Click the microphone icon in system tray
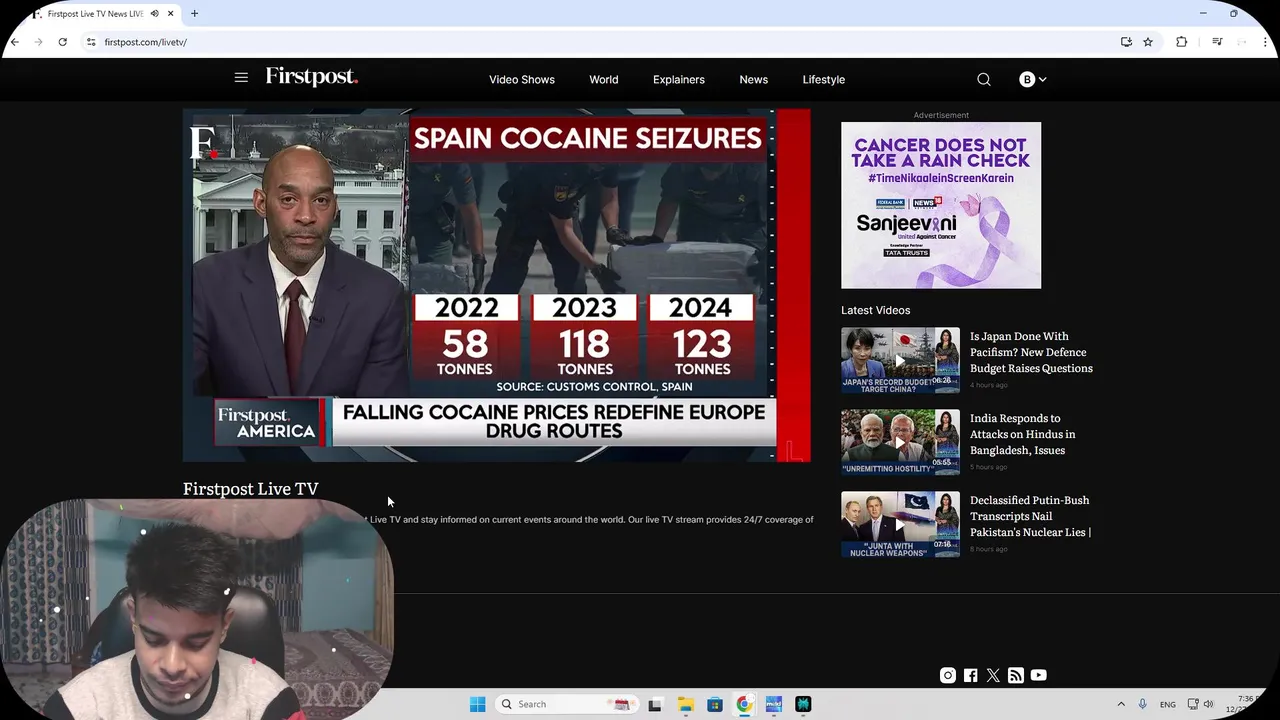The image size is (1280, 720). (x=1143, y=704)
